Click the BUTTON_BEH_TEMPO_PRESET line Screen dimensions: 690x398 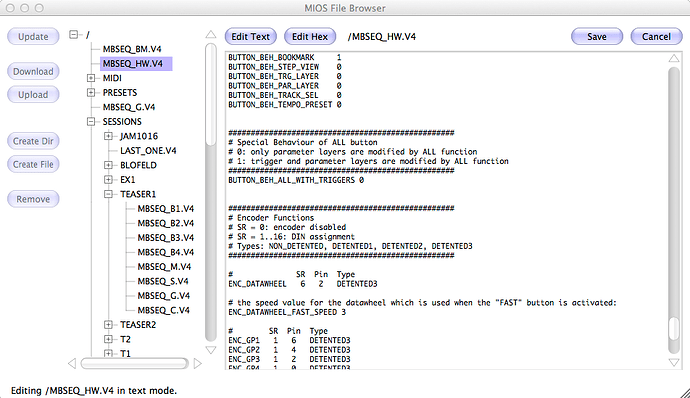[x=285, y=105]
